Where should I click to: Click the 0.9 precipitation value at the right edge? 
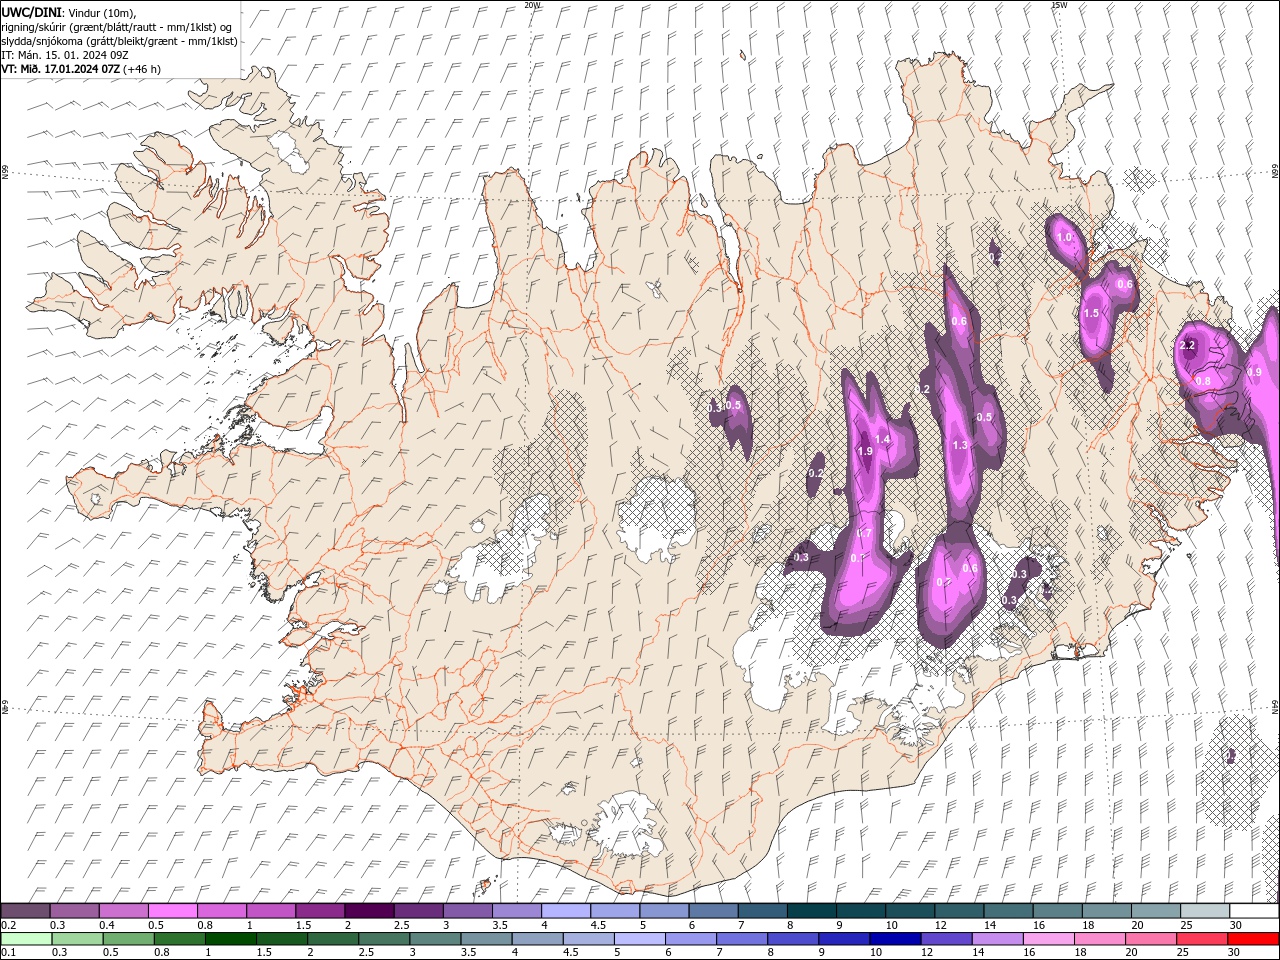coord(1255,372)
